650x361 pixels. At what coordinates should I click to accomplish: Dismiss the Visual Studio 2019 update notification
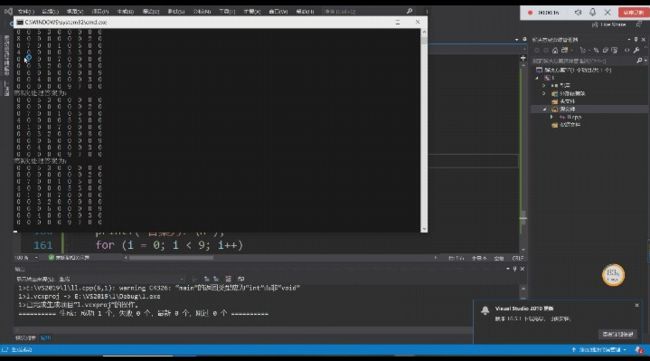pyautogui.click(x=637, y=305)
